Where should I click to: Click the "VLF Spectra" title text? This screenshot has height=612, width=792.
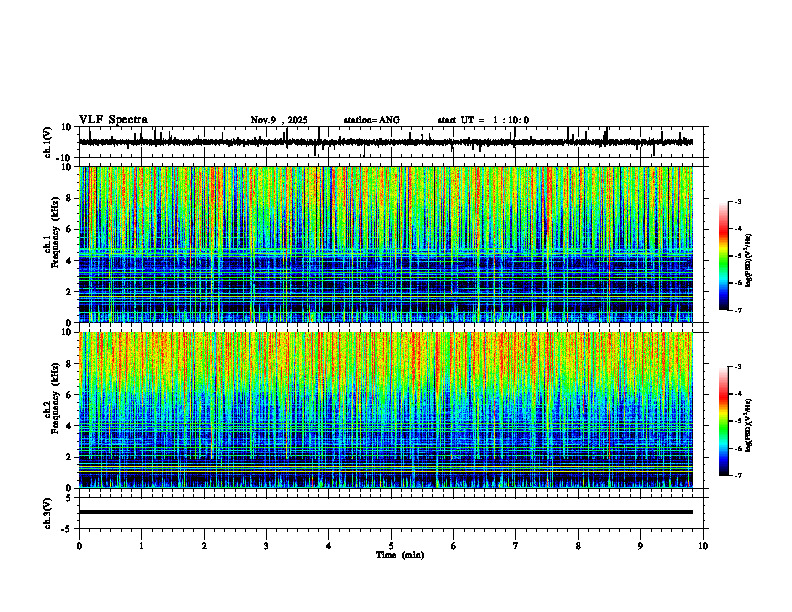pyautogui.click(x=113, y=120)
